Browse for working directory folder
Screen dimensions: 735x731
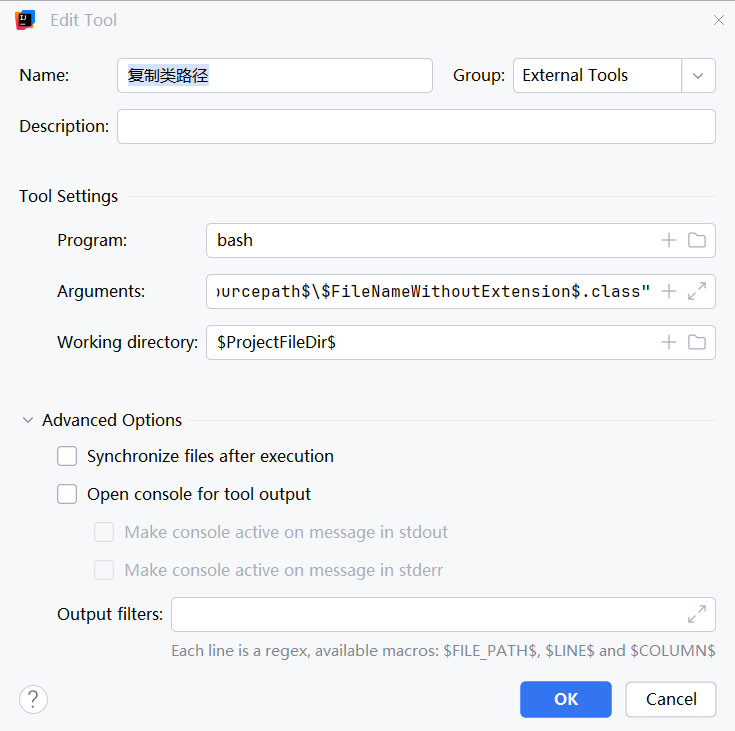tap(697, 342)
